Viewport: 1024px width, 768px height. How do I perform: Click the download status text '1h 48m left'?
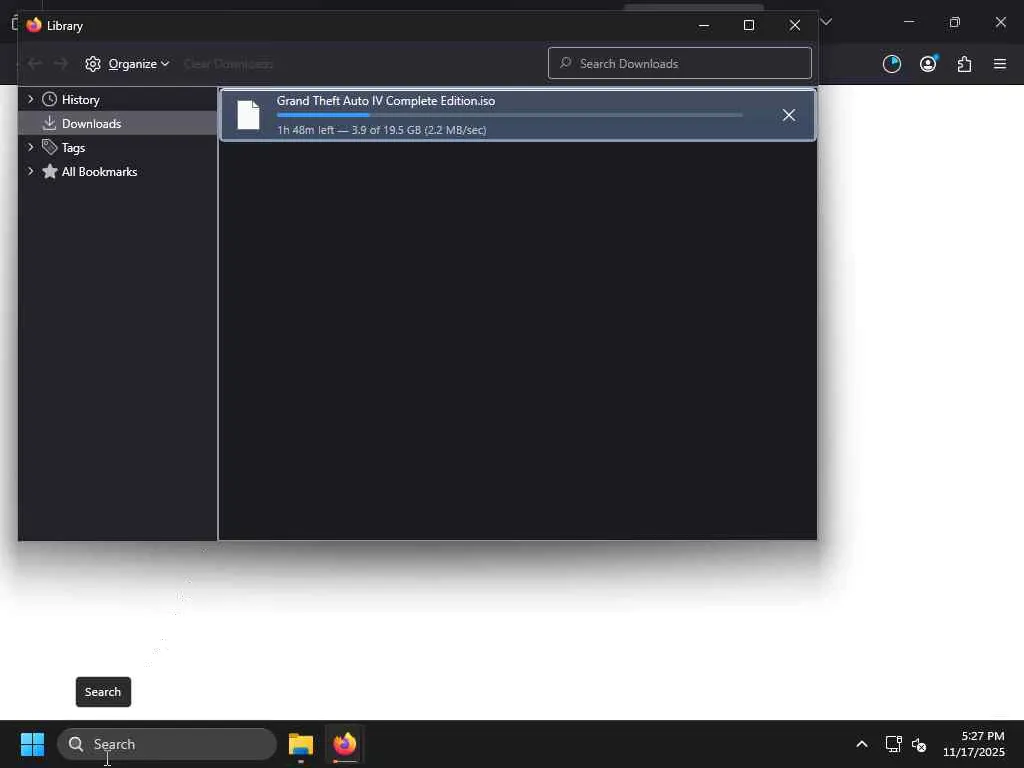[x=305, y=130]
